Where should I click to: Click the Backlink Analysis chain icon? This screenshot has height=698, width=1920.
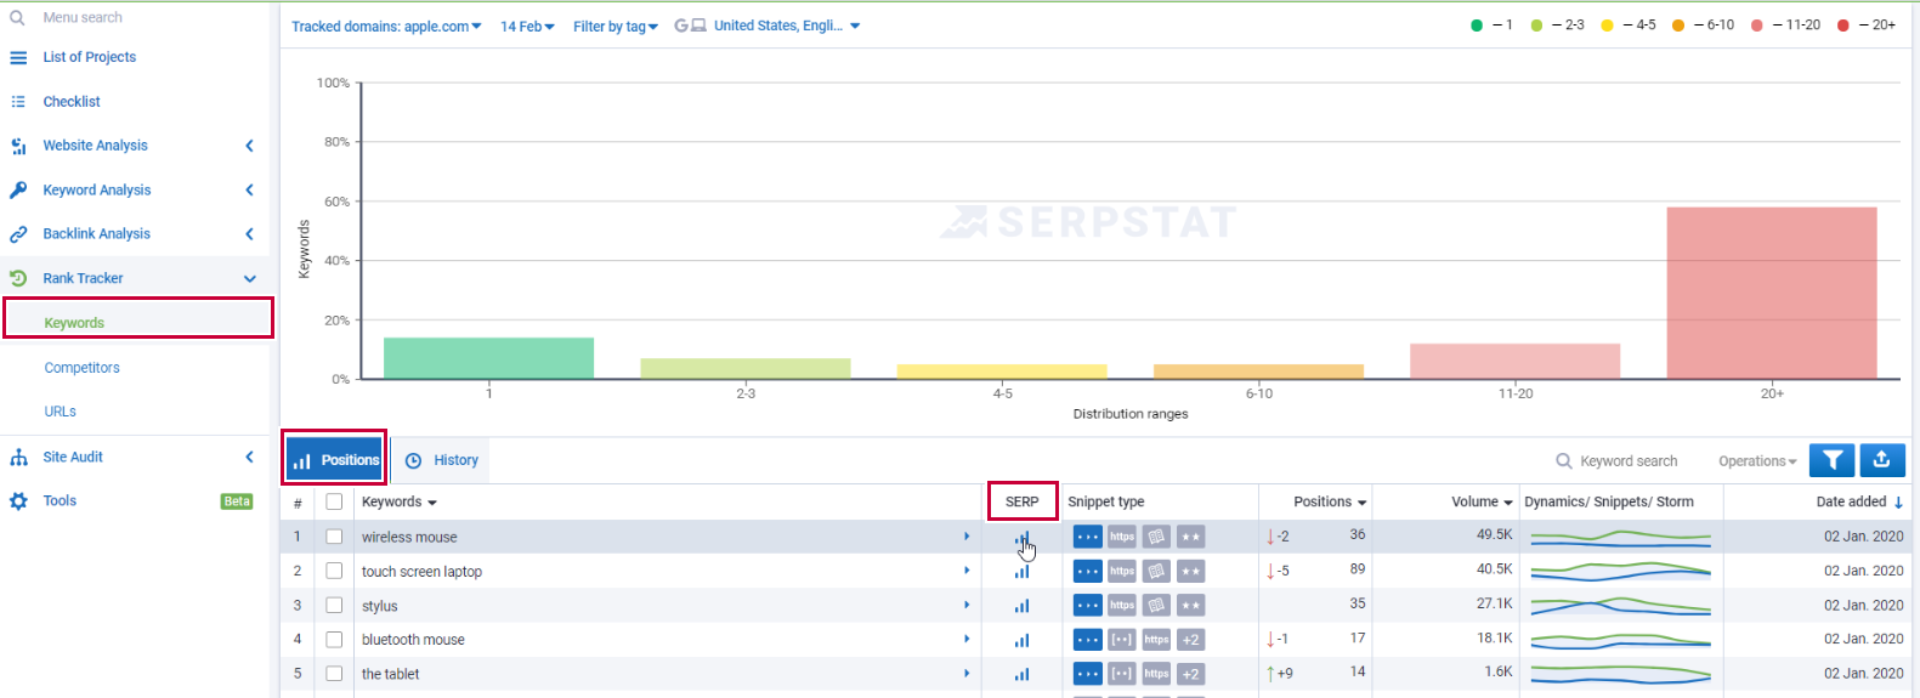18,234
